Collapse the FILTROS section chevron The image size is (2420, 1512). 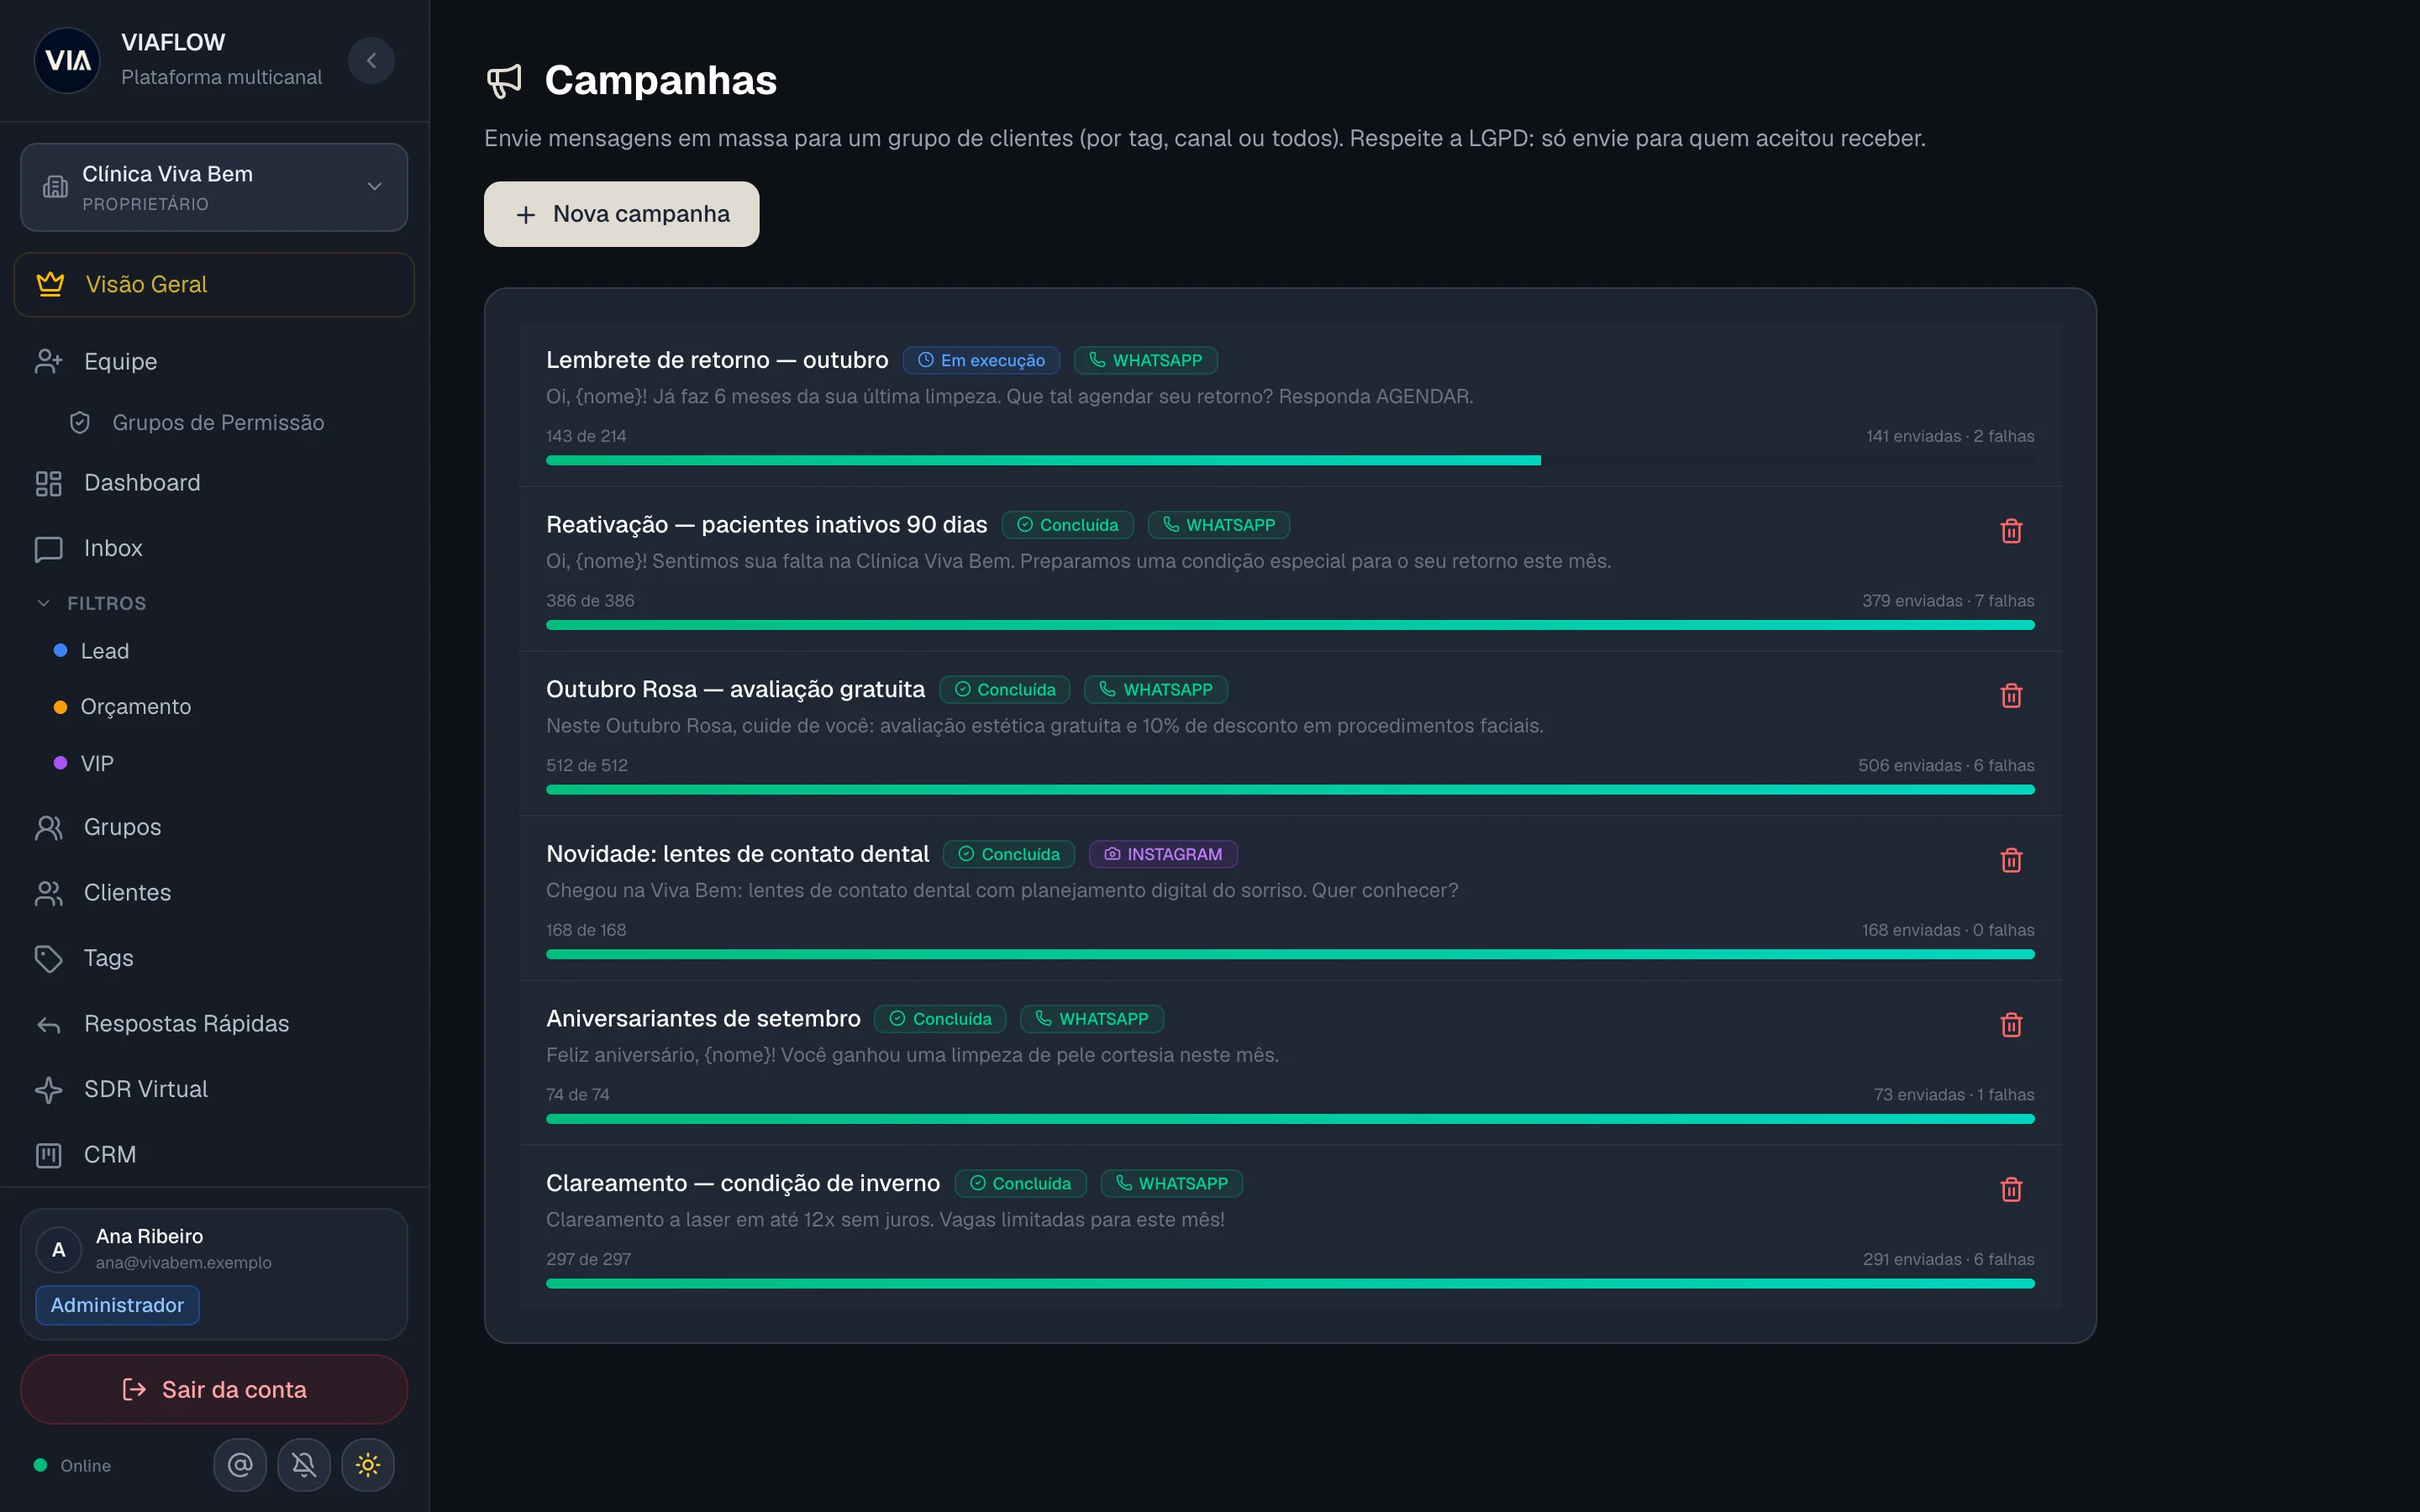(x=43, y=603)
